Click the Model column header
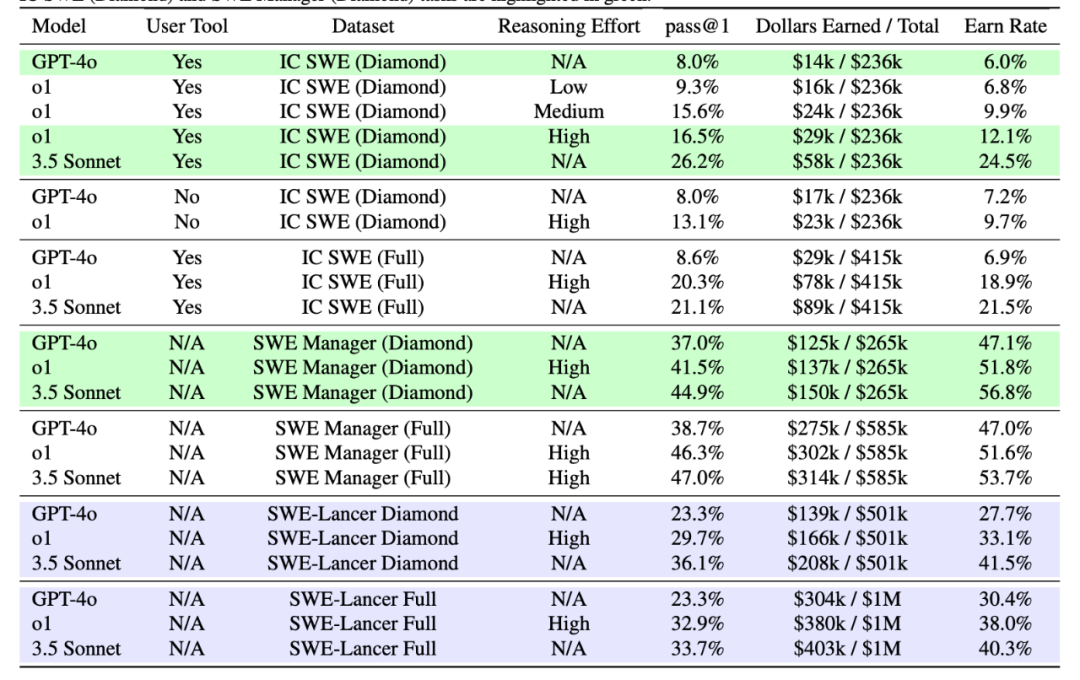Screen dimensions: 1080x680 59,27
